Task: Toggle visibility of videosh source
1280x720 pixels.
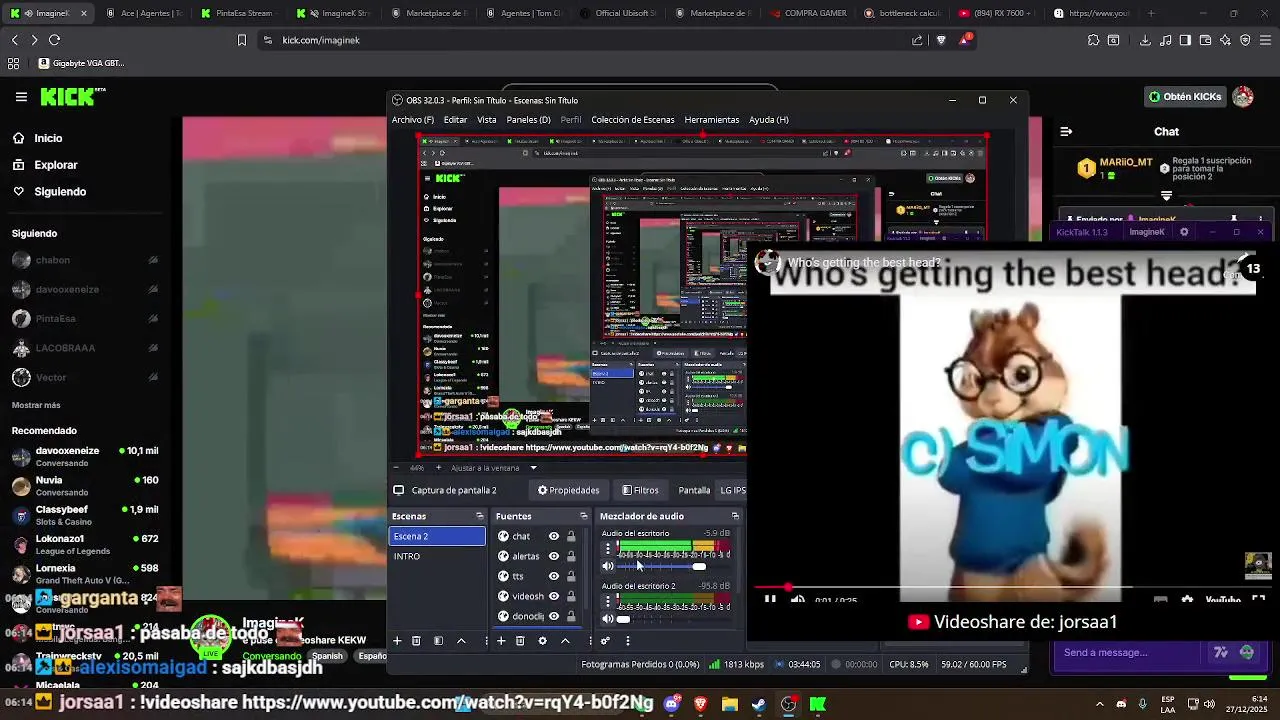Action: (553, 596)
